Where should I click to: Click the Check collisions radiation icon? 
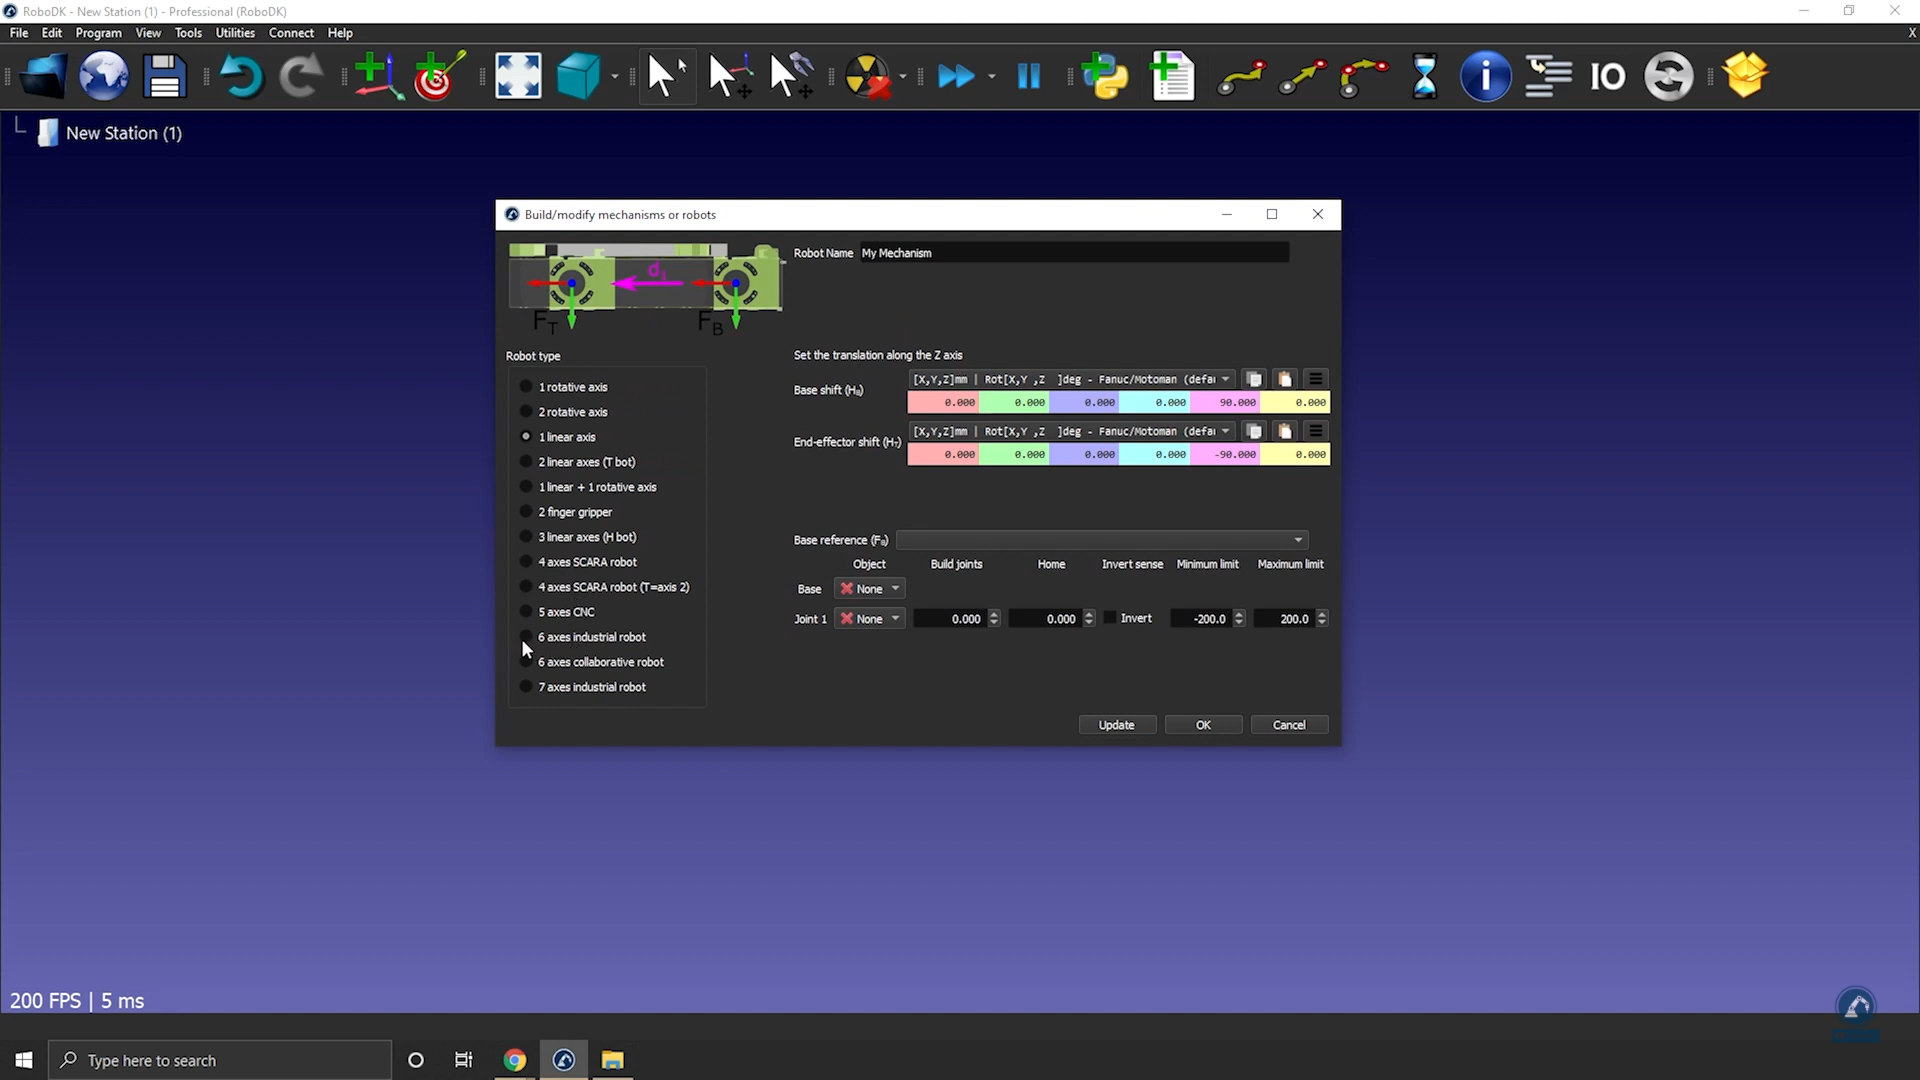[867, 76]
